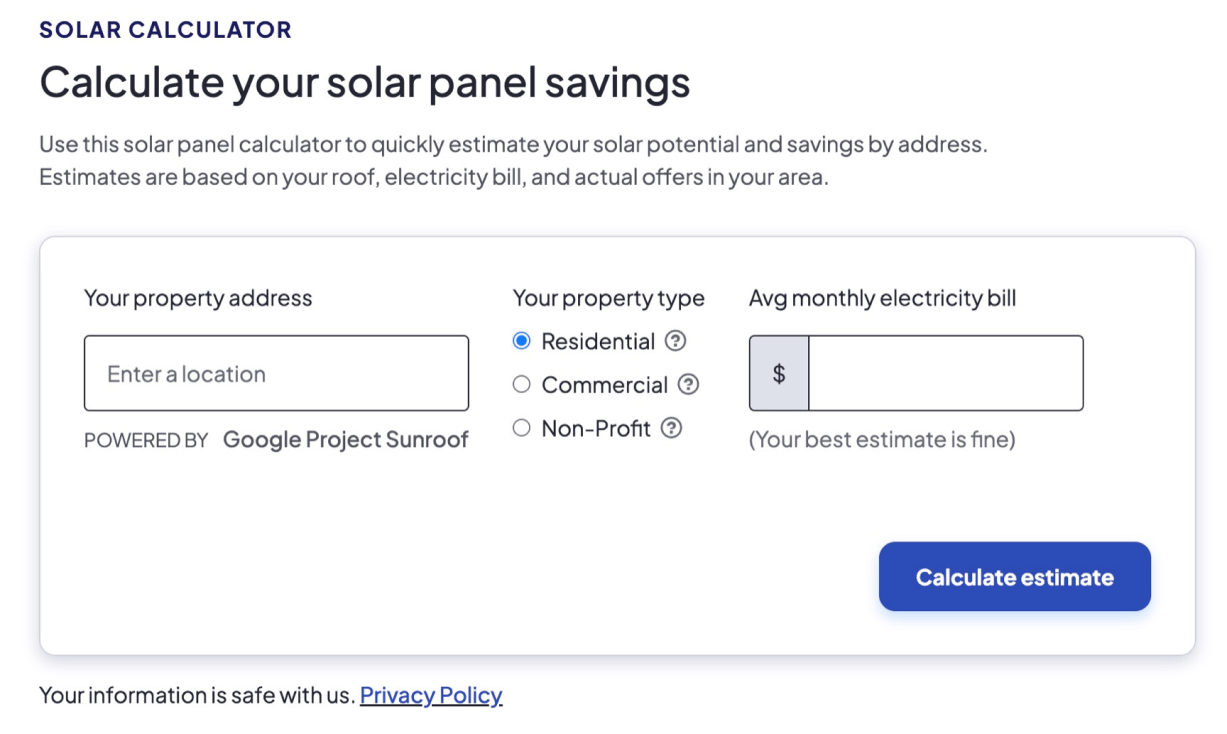
Task: Click the help icon beside Residential
Action: [676, 341]
